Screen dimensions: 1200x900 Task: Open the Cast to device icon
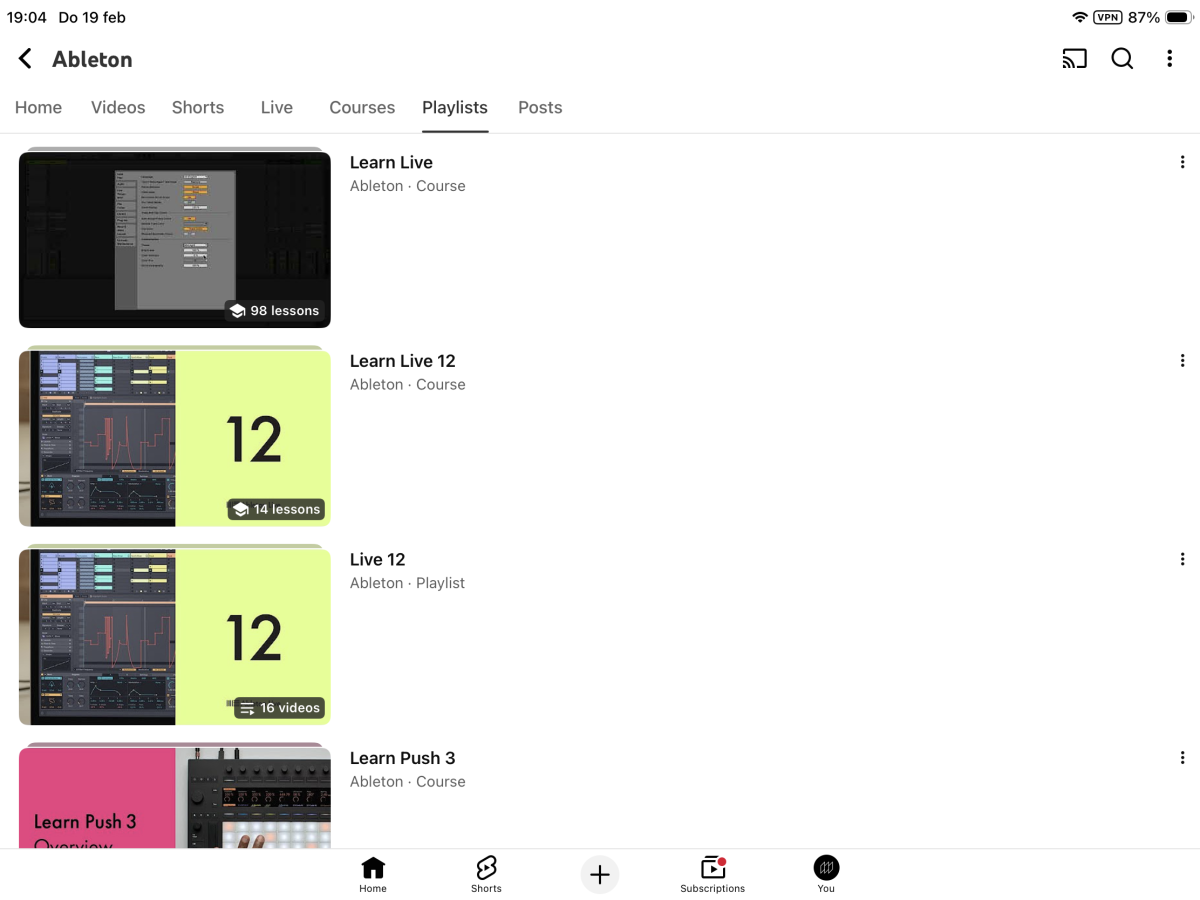coord(1074,59)
